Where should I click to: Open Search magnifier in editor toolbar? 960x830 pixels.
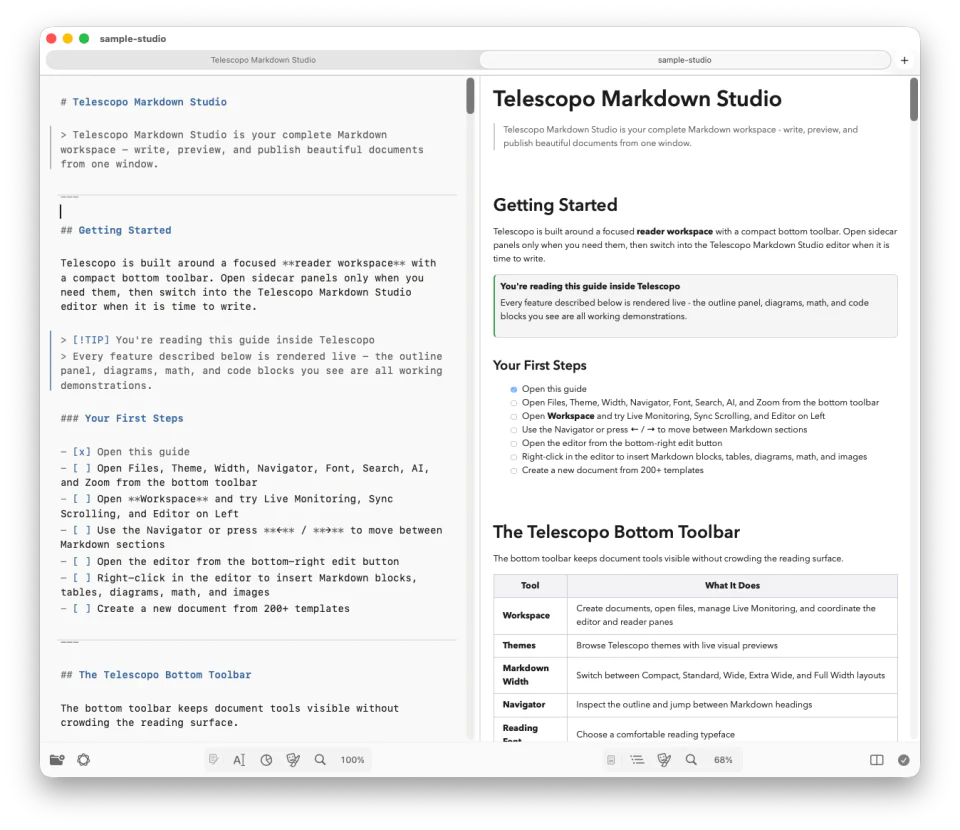click(320, 760)
